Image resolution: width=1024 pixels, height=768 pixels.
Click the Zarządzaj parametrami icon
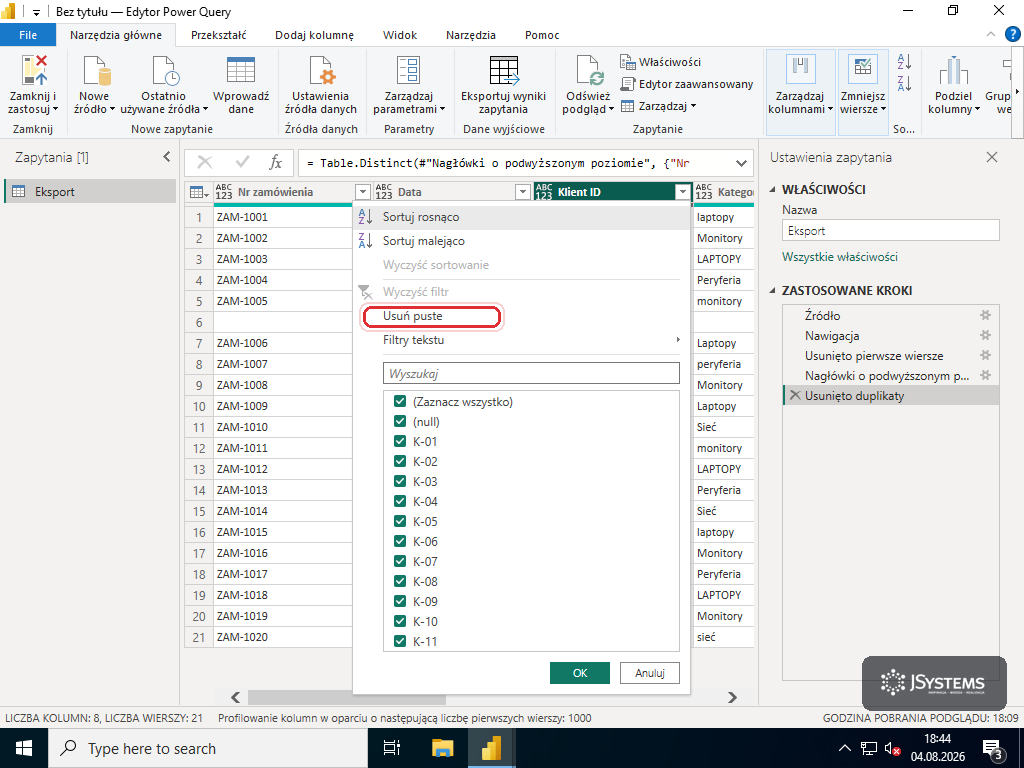click(x=409, y=71)
